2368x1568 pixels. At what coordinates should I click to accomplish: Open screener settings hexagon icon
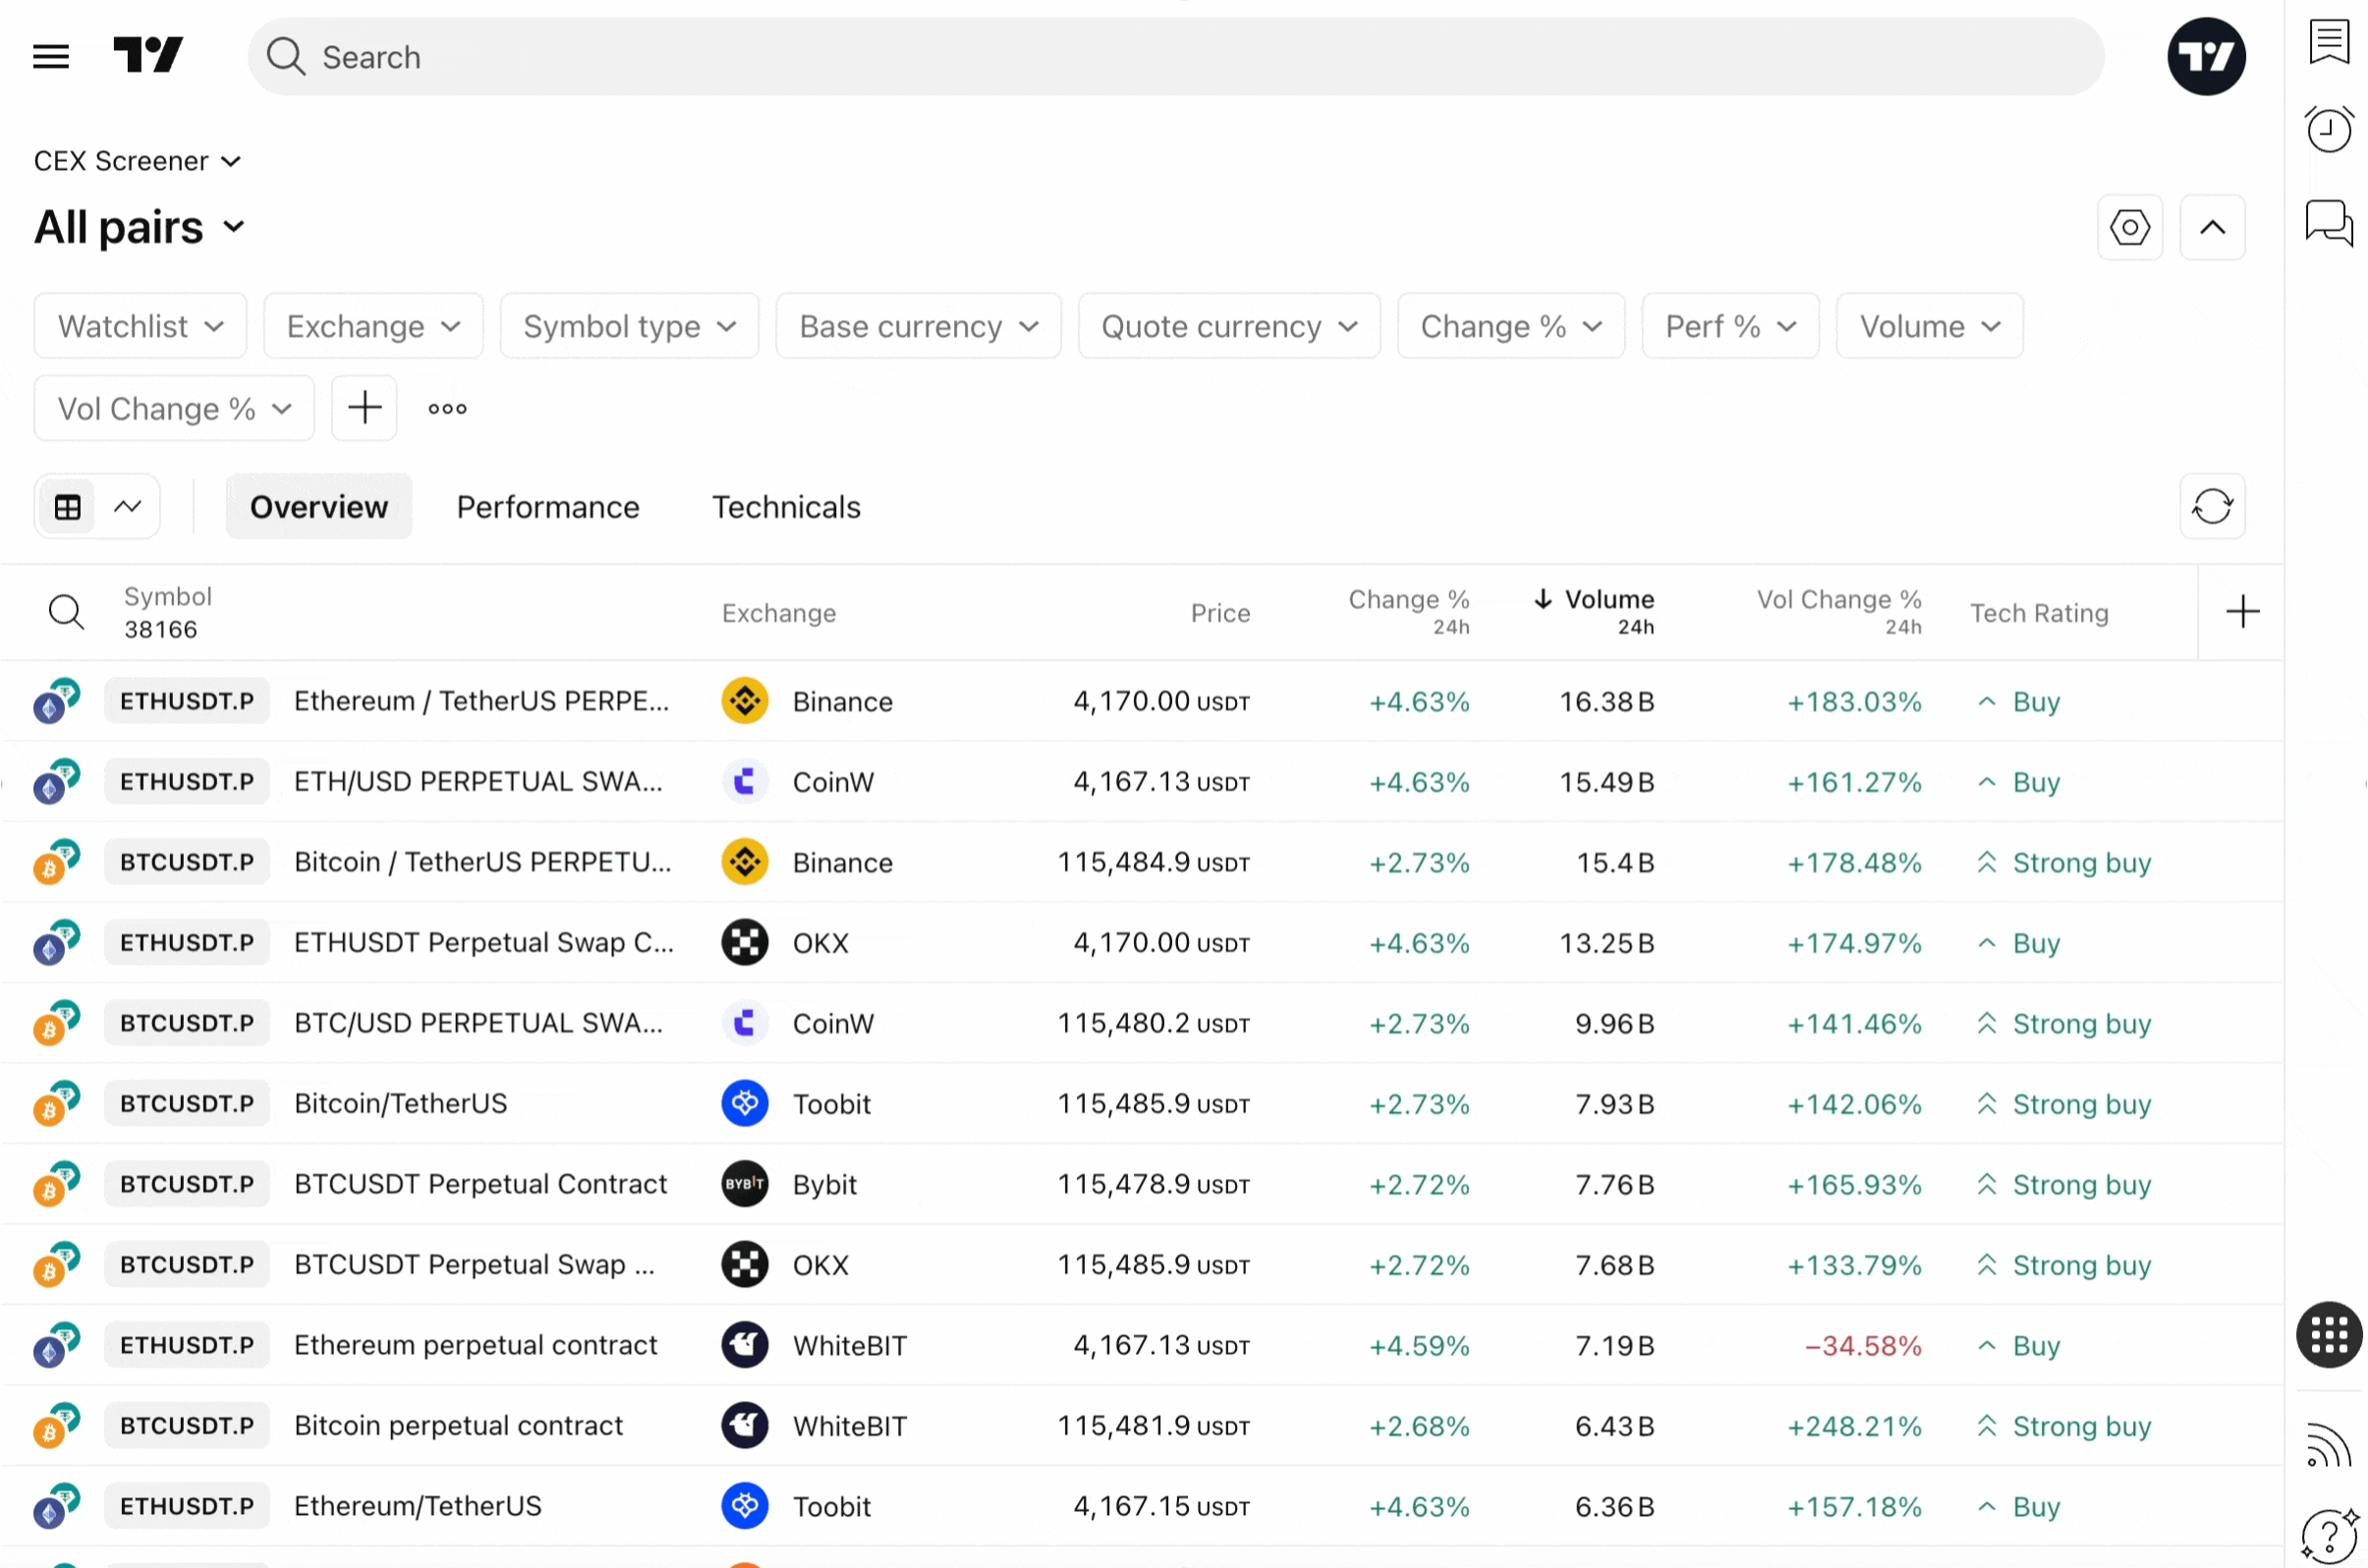(x=2130, y=228)
